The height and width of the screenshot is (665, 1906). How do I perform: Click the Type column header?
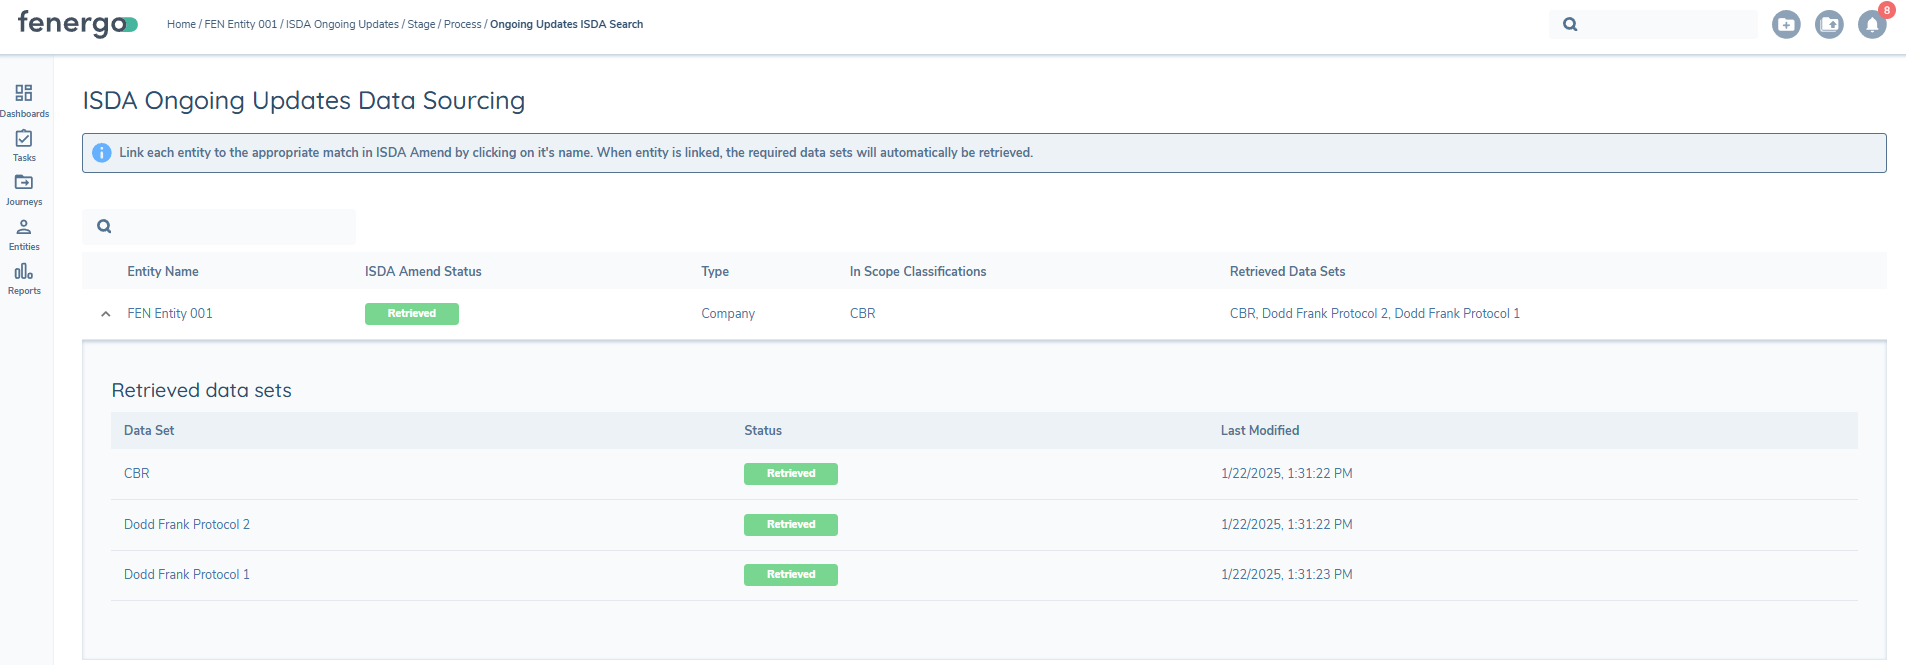click(x=715, y=272)
